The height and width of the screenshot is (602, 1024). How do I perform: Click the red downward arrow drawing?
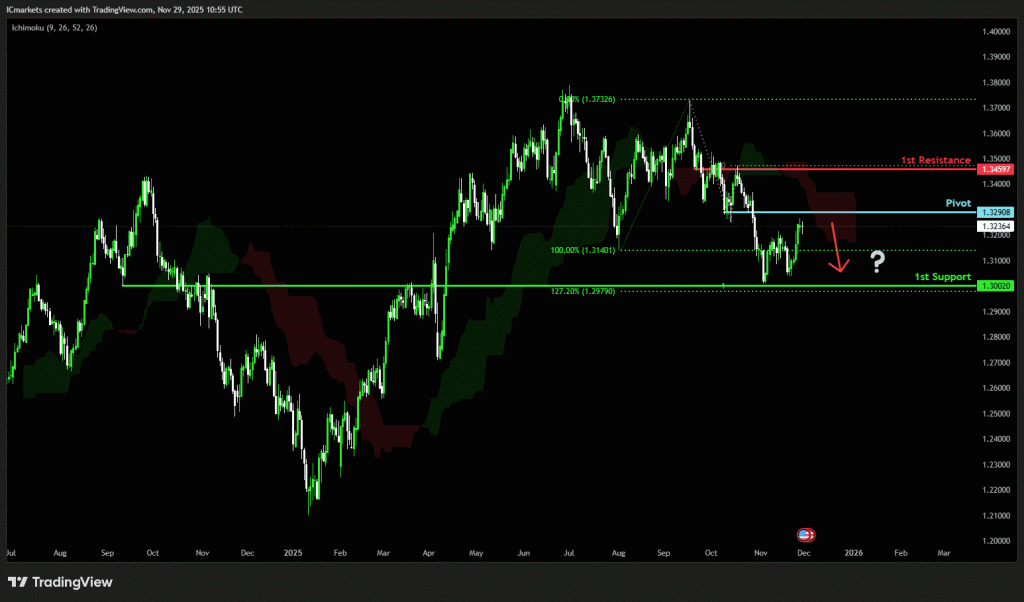click(838, 254)
